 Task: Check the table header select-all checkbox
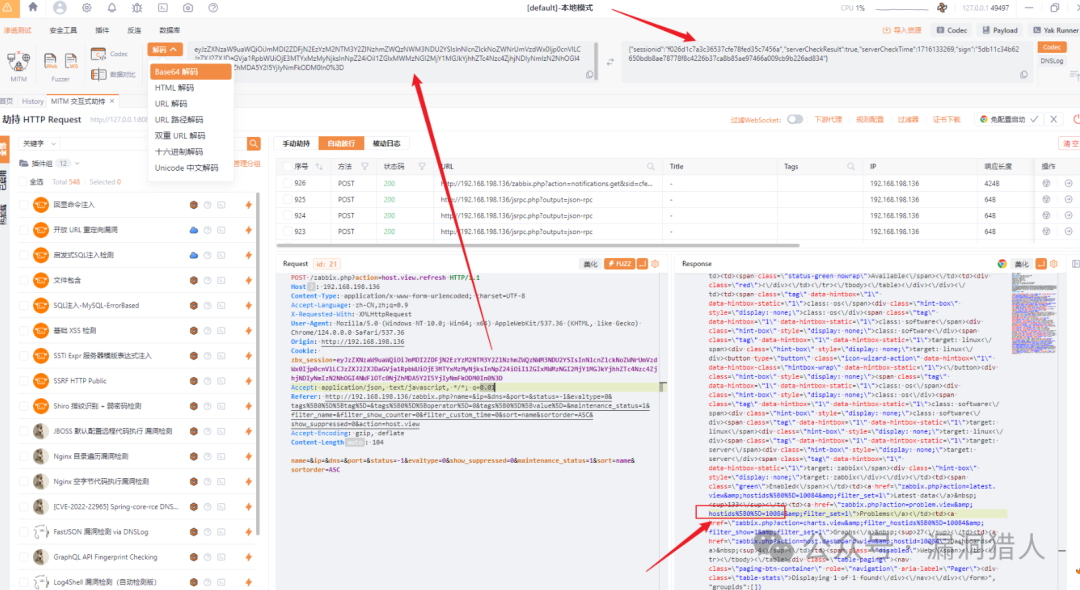pos(287,167)
